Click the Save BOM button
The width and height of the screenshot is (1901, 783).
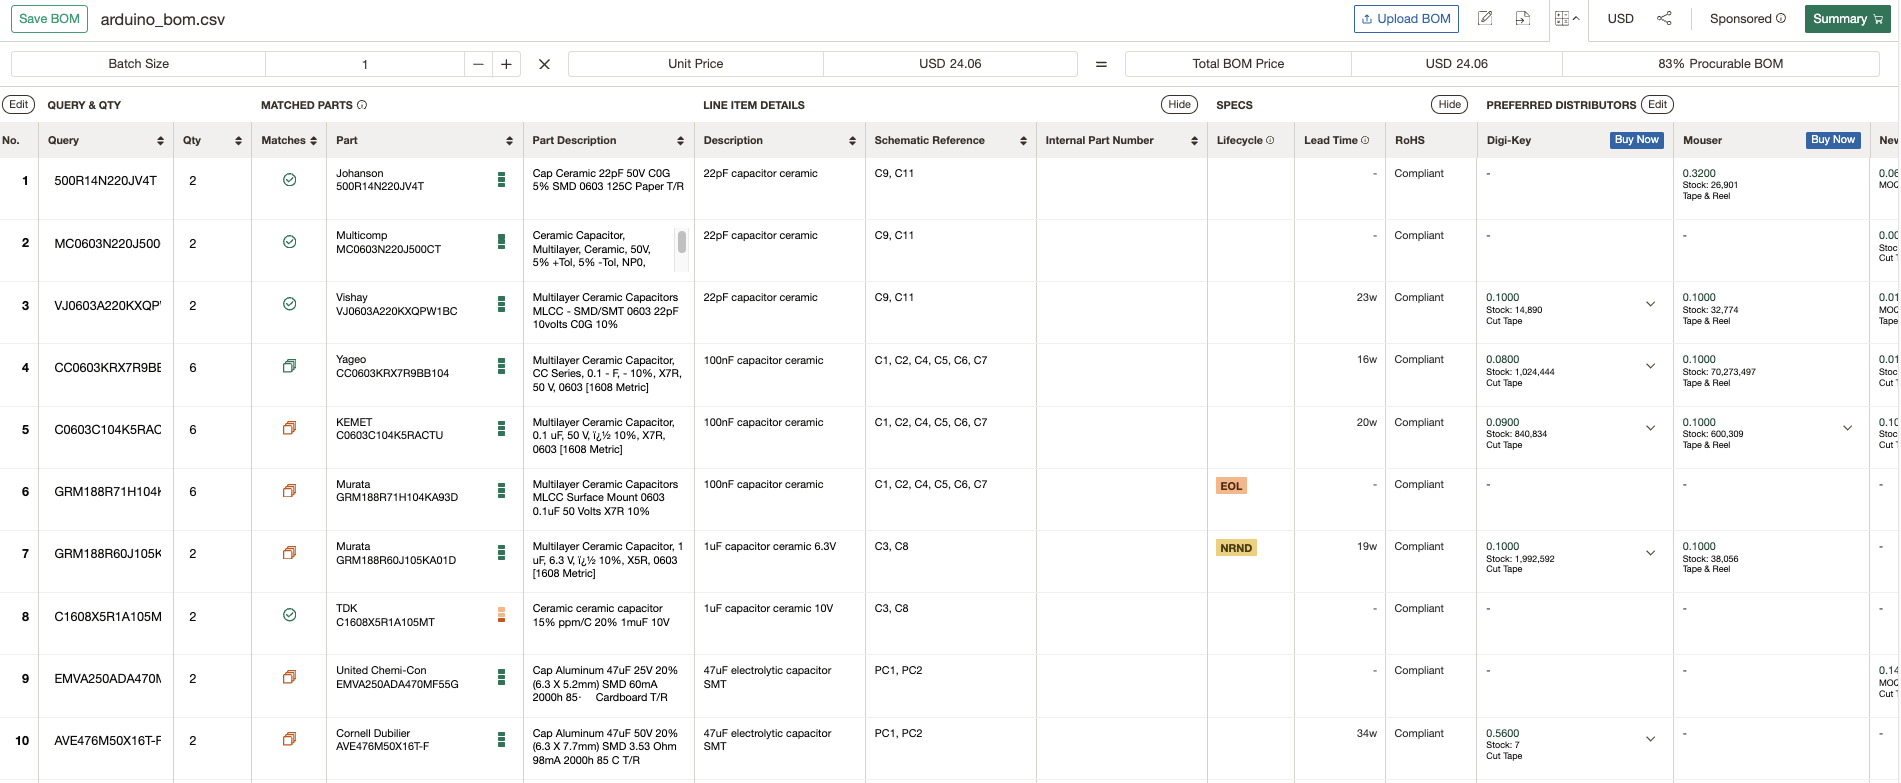pos(49,19)
